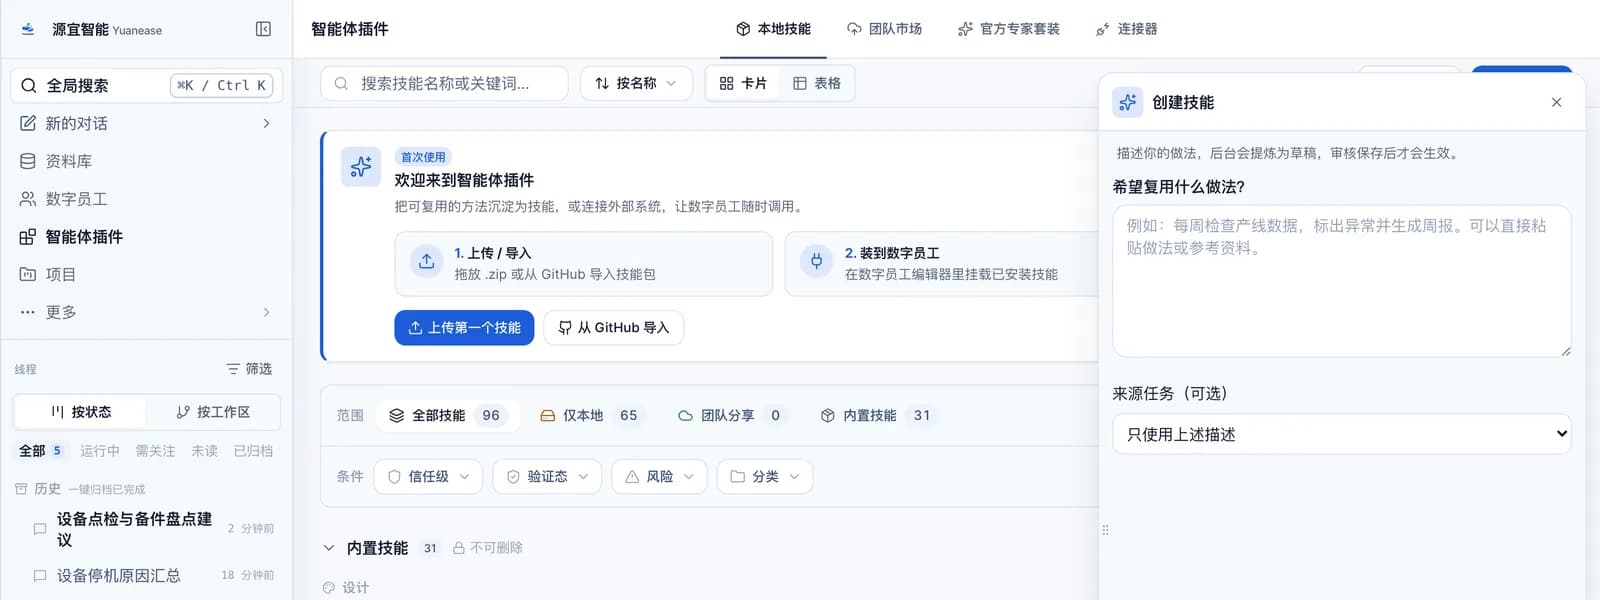
Task: Expand the 更多 chevron arrow
Action: point(266,312)
